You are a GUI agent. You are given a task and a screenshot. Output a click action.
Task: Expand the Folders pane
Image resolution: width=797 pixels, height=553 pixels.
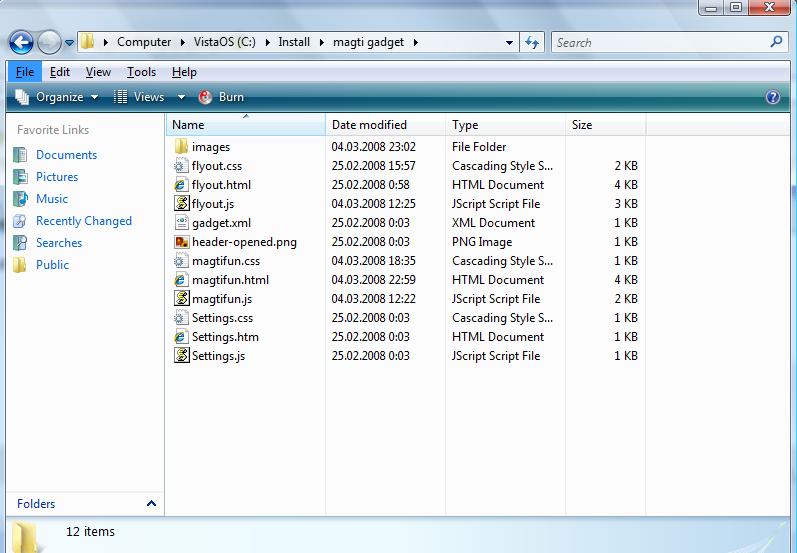coord(151,504)
